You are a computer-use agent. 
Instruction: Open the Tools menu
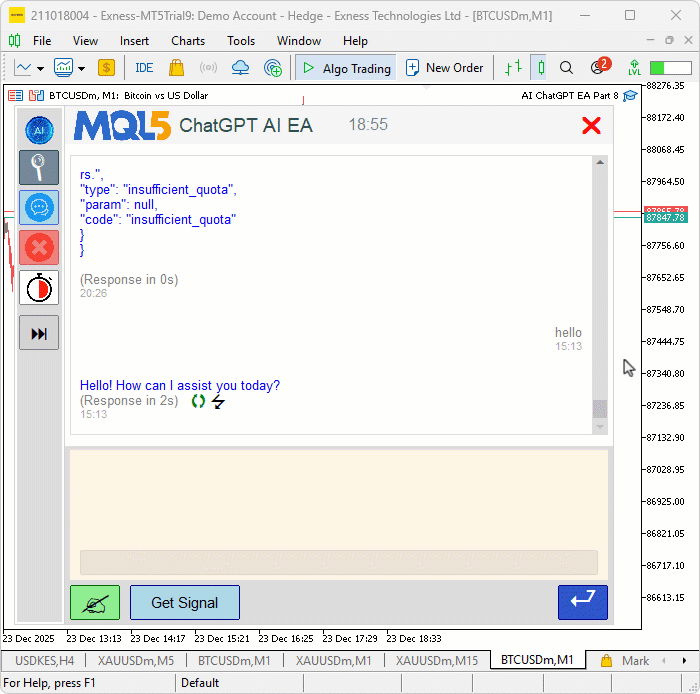241,41
